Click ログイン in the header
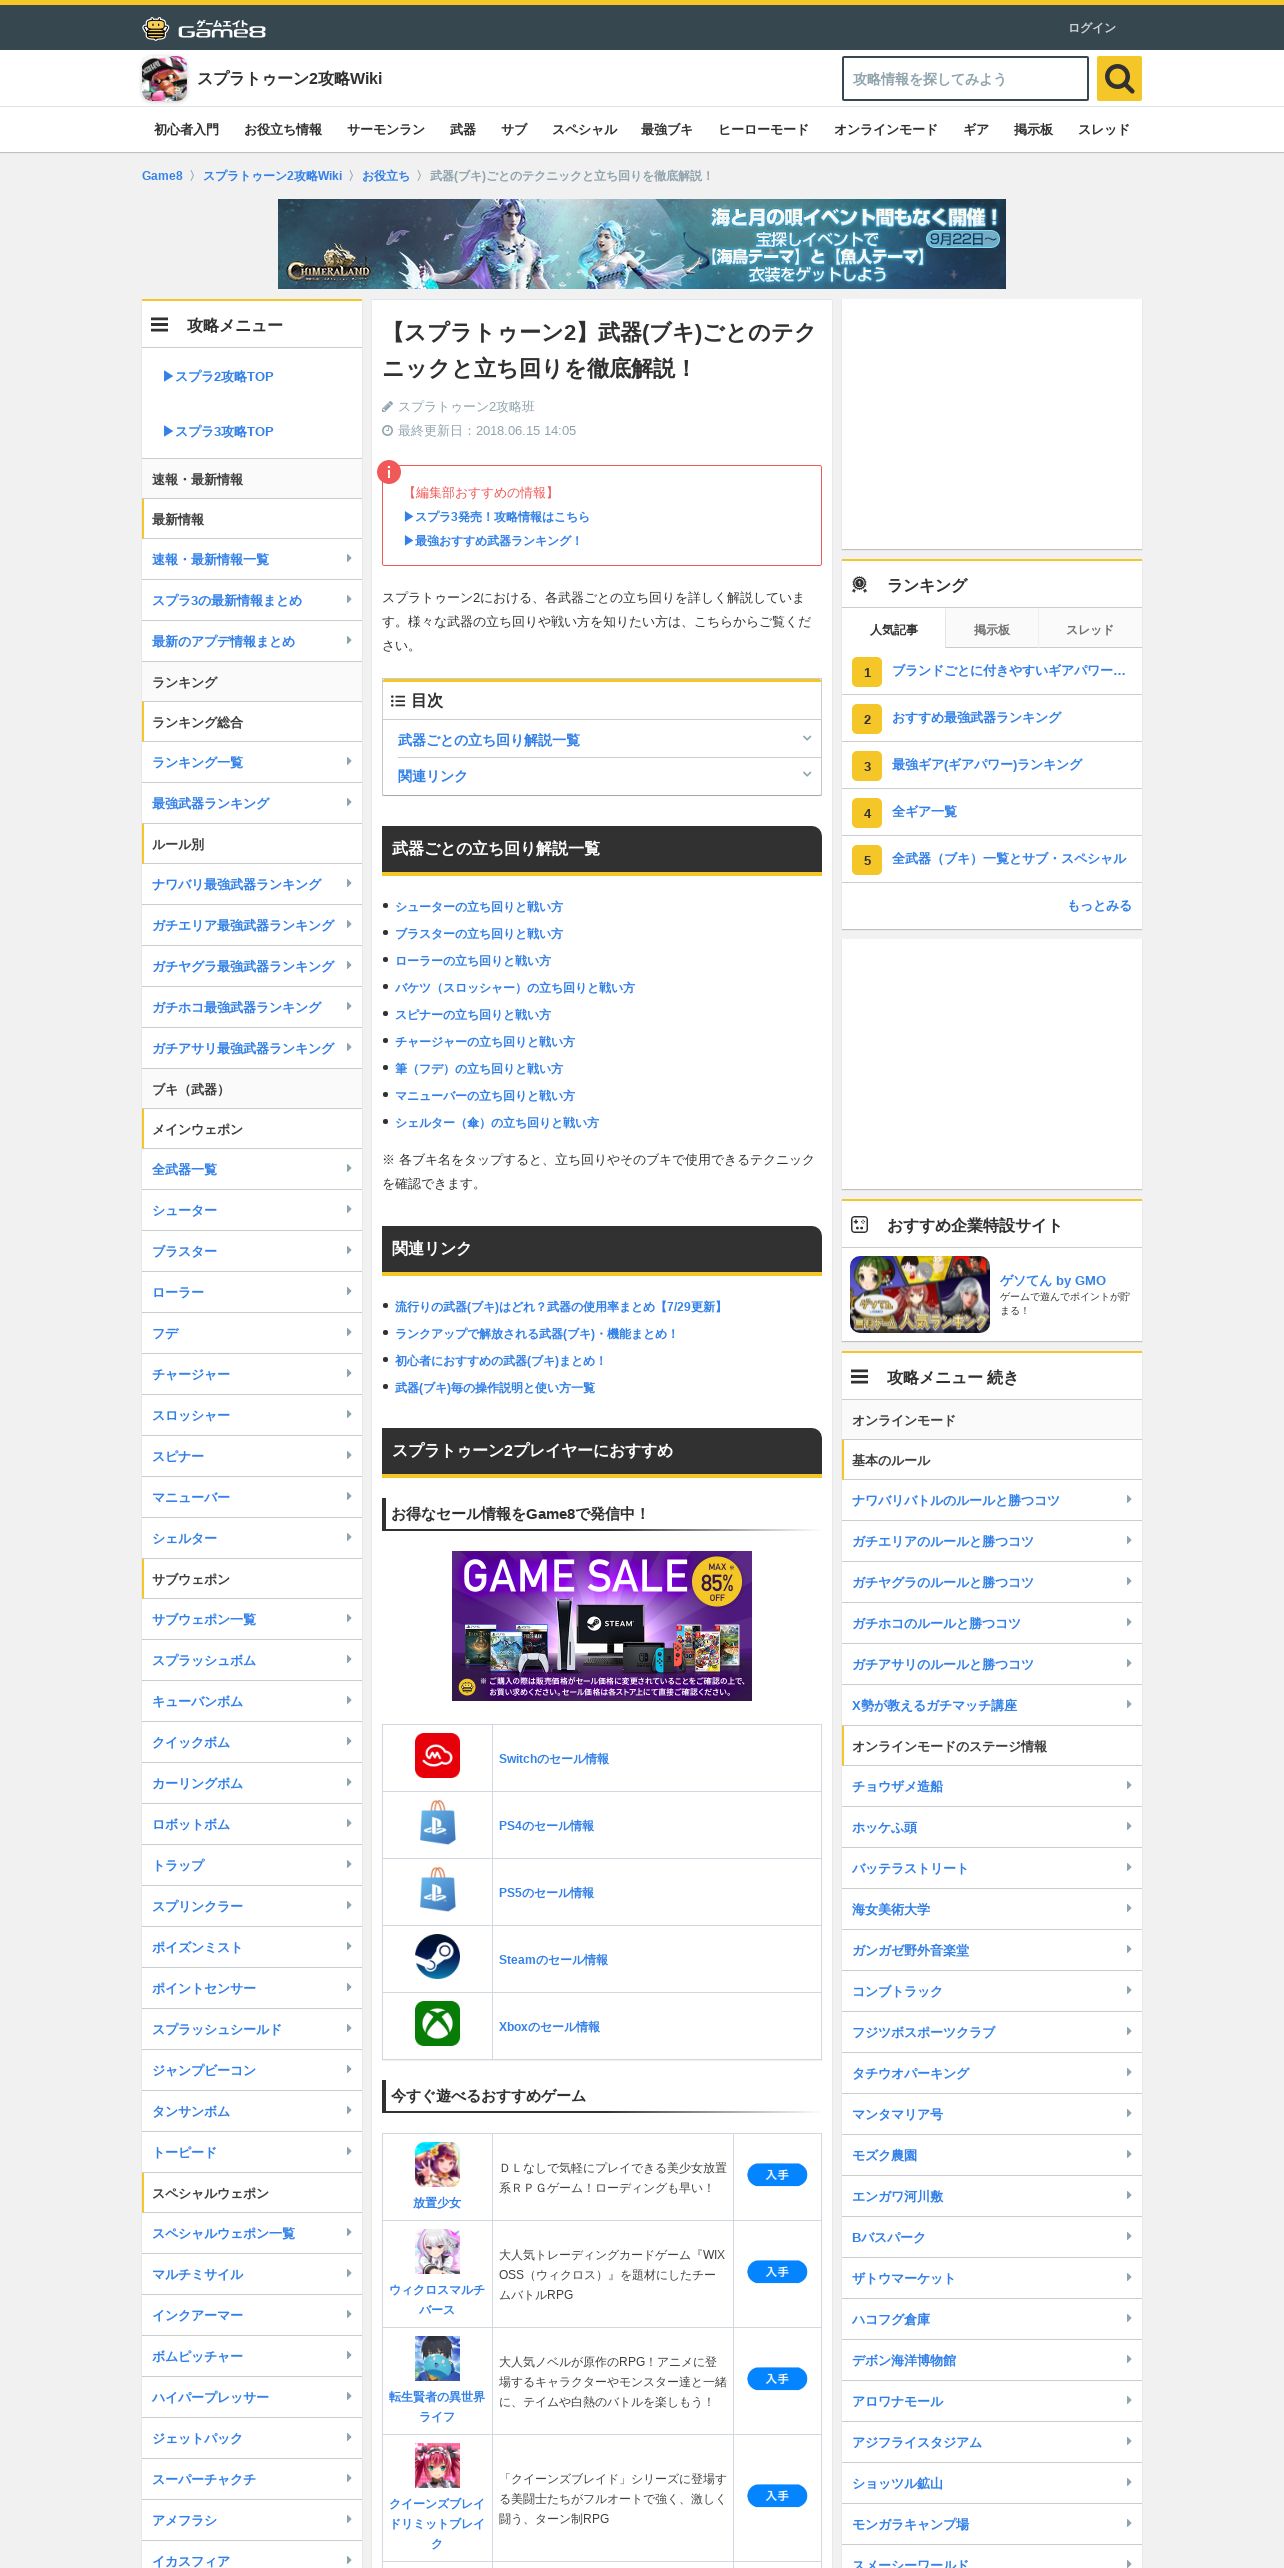 1091,28
